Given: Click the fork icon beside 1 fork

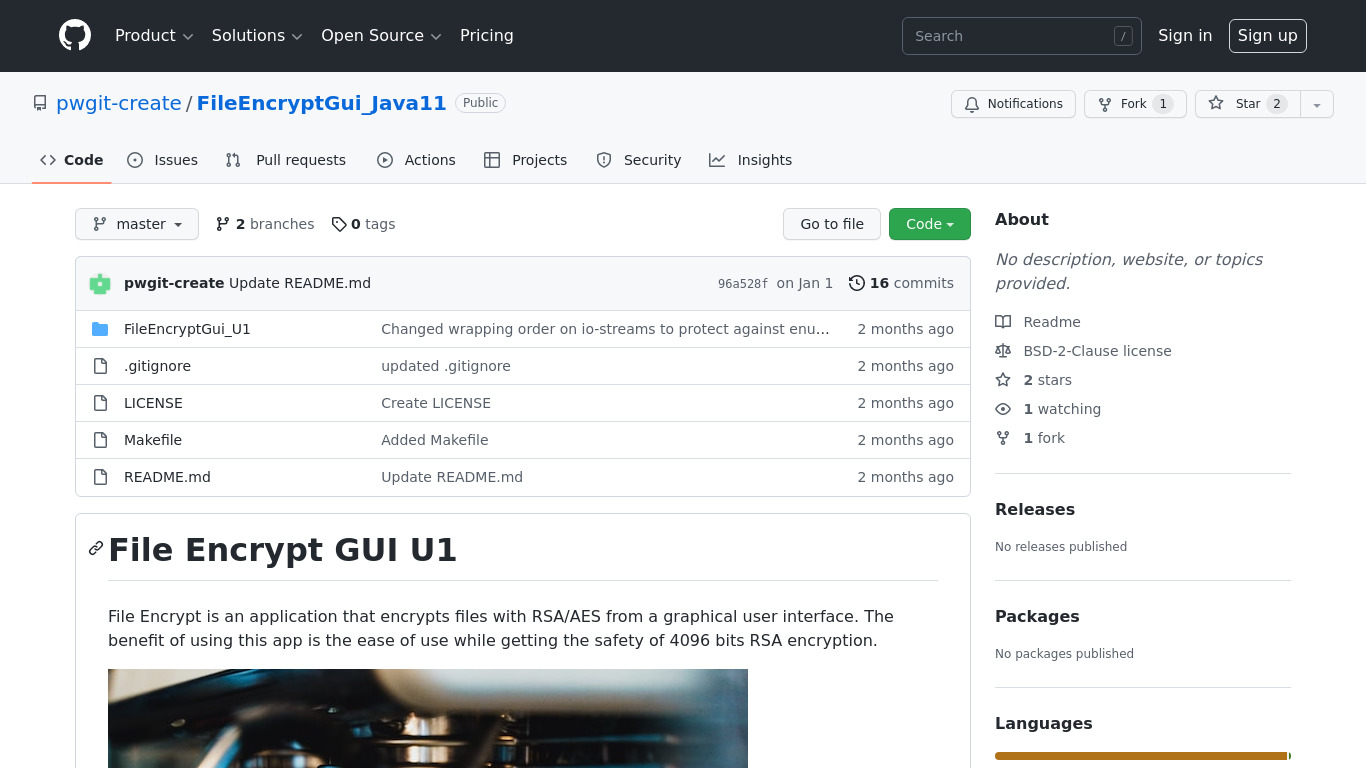Looking at the screenshot, I should click(1003, 438).
